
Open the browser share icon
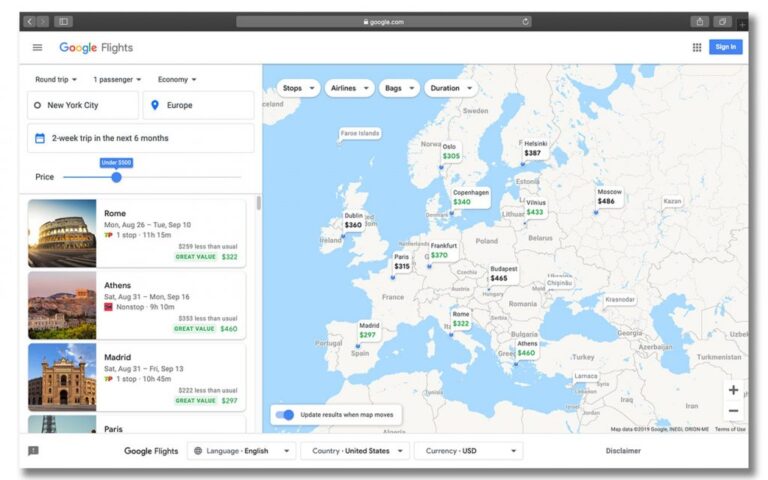pyautogui.click(x=700, y=22)
